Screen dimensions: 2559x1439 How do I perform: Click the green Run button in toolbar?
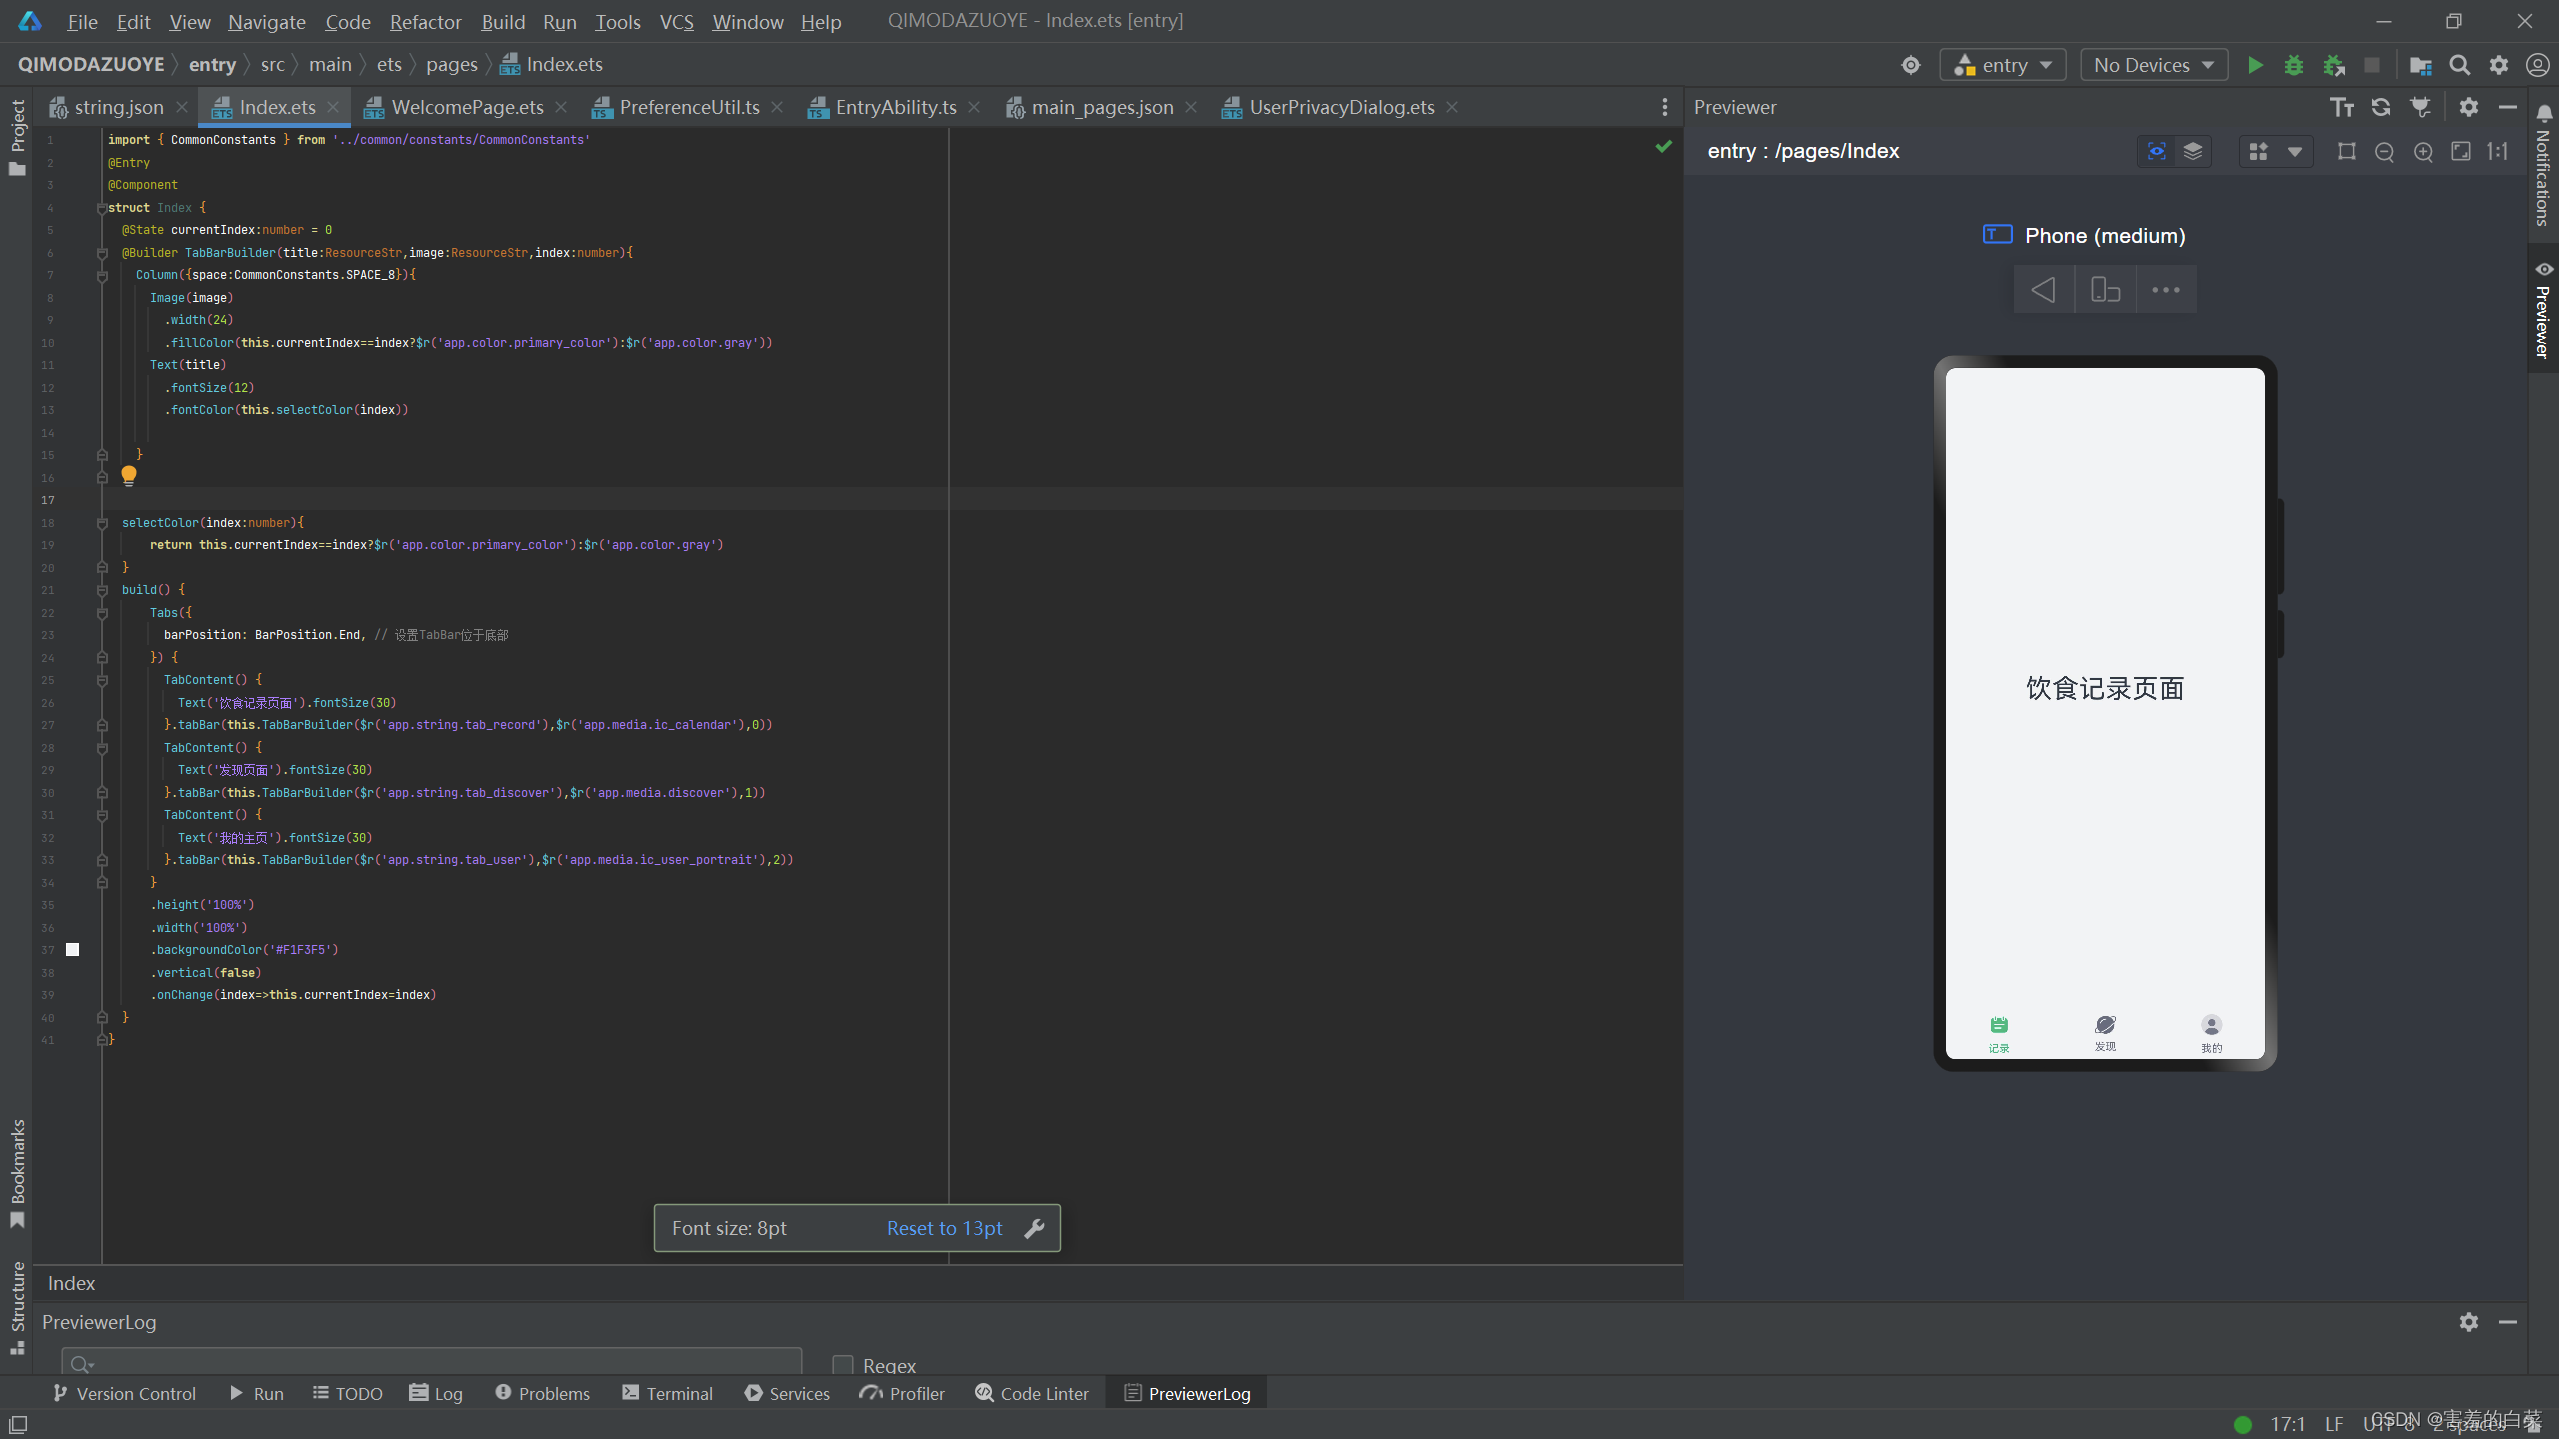[x=2255, y=65]
